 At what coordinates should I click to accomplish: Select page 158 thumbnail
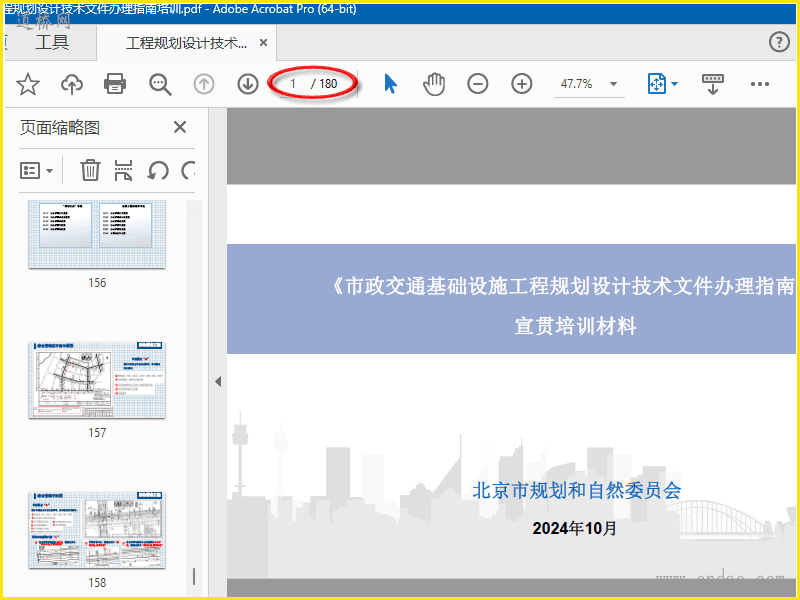pos(97,530)
